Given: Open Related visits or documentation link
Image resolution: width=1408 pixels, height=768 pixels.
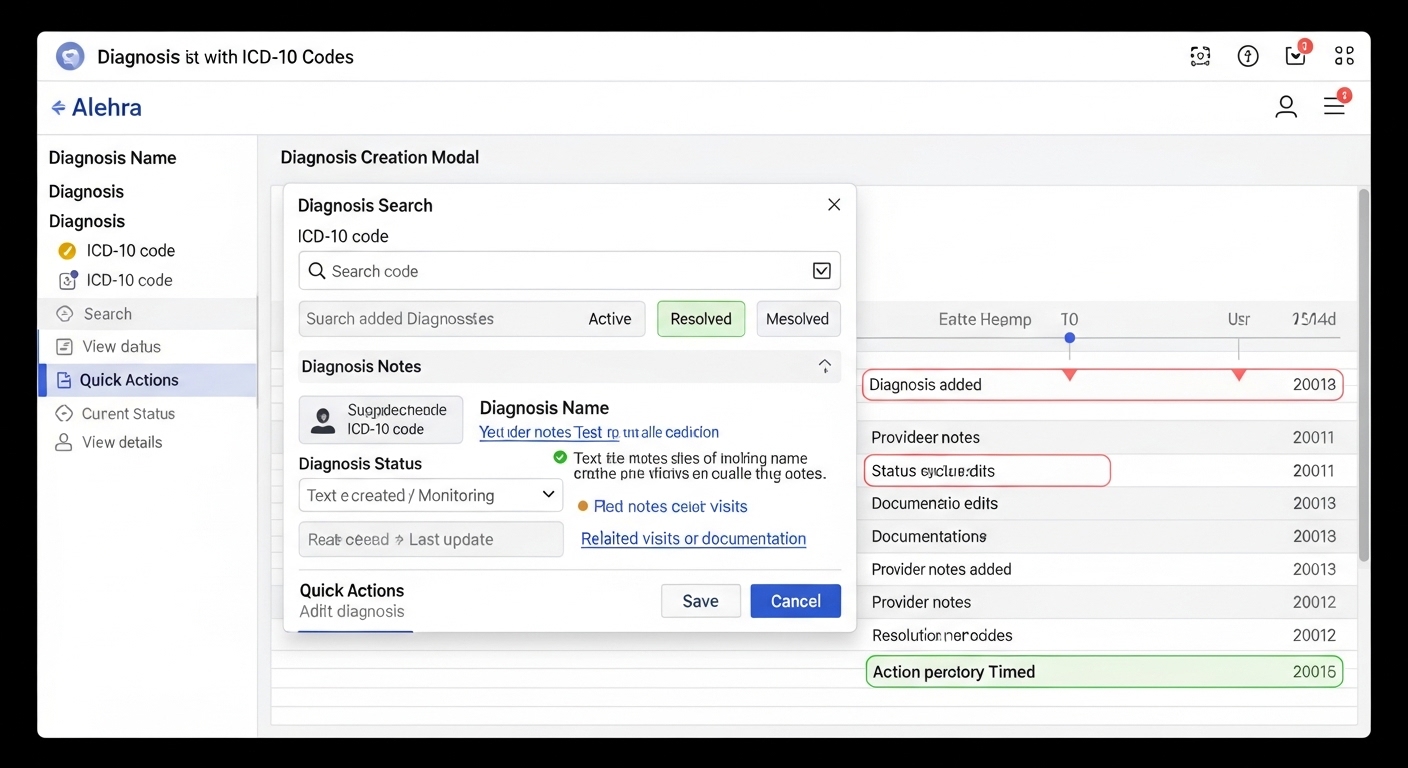Looking at the screenshot, I should pyautogui.click(x=693, y=539).
